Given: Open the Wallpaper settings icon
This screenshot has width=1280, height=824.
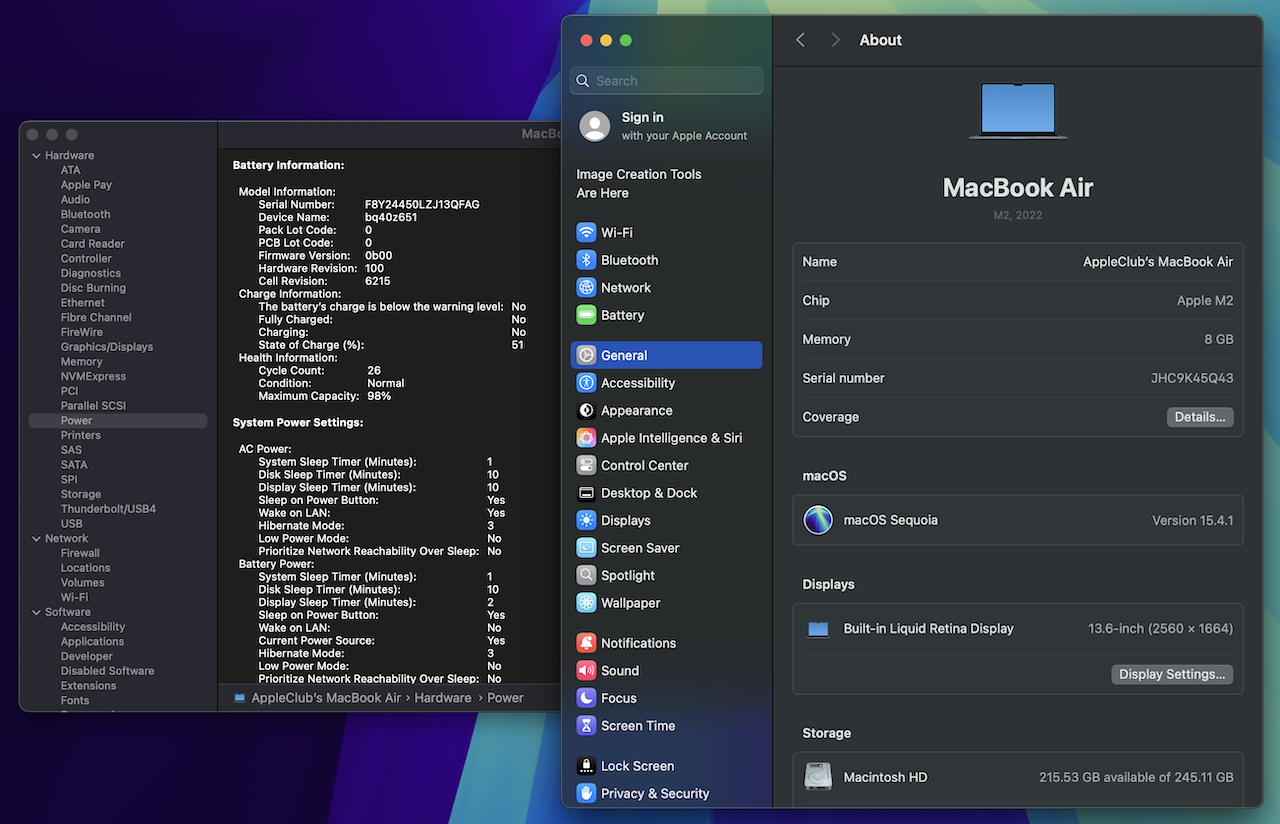Looking at the screenshot, I should pyautogui.click(x=586, y=603).
